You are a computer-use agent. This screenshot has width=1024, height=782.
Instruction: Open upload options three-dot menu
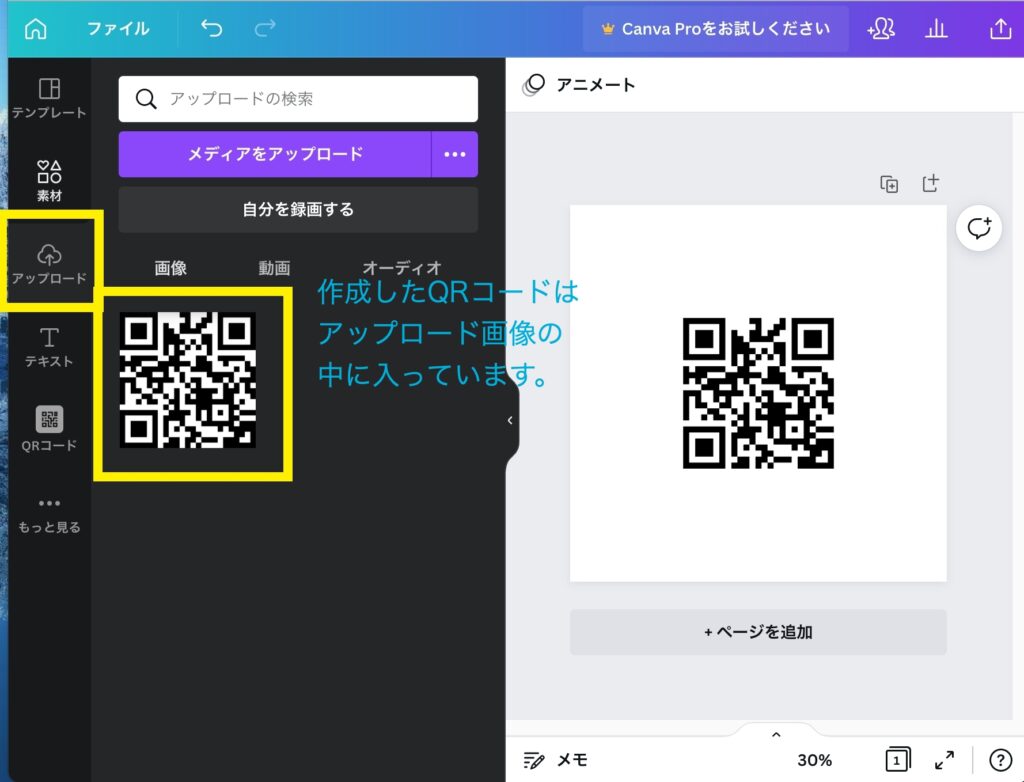click(x=455, y=154)
